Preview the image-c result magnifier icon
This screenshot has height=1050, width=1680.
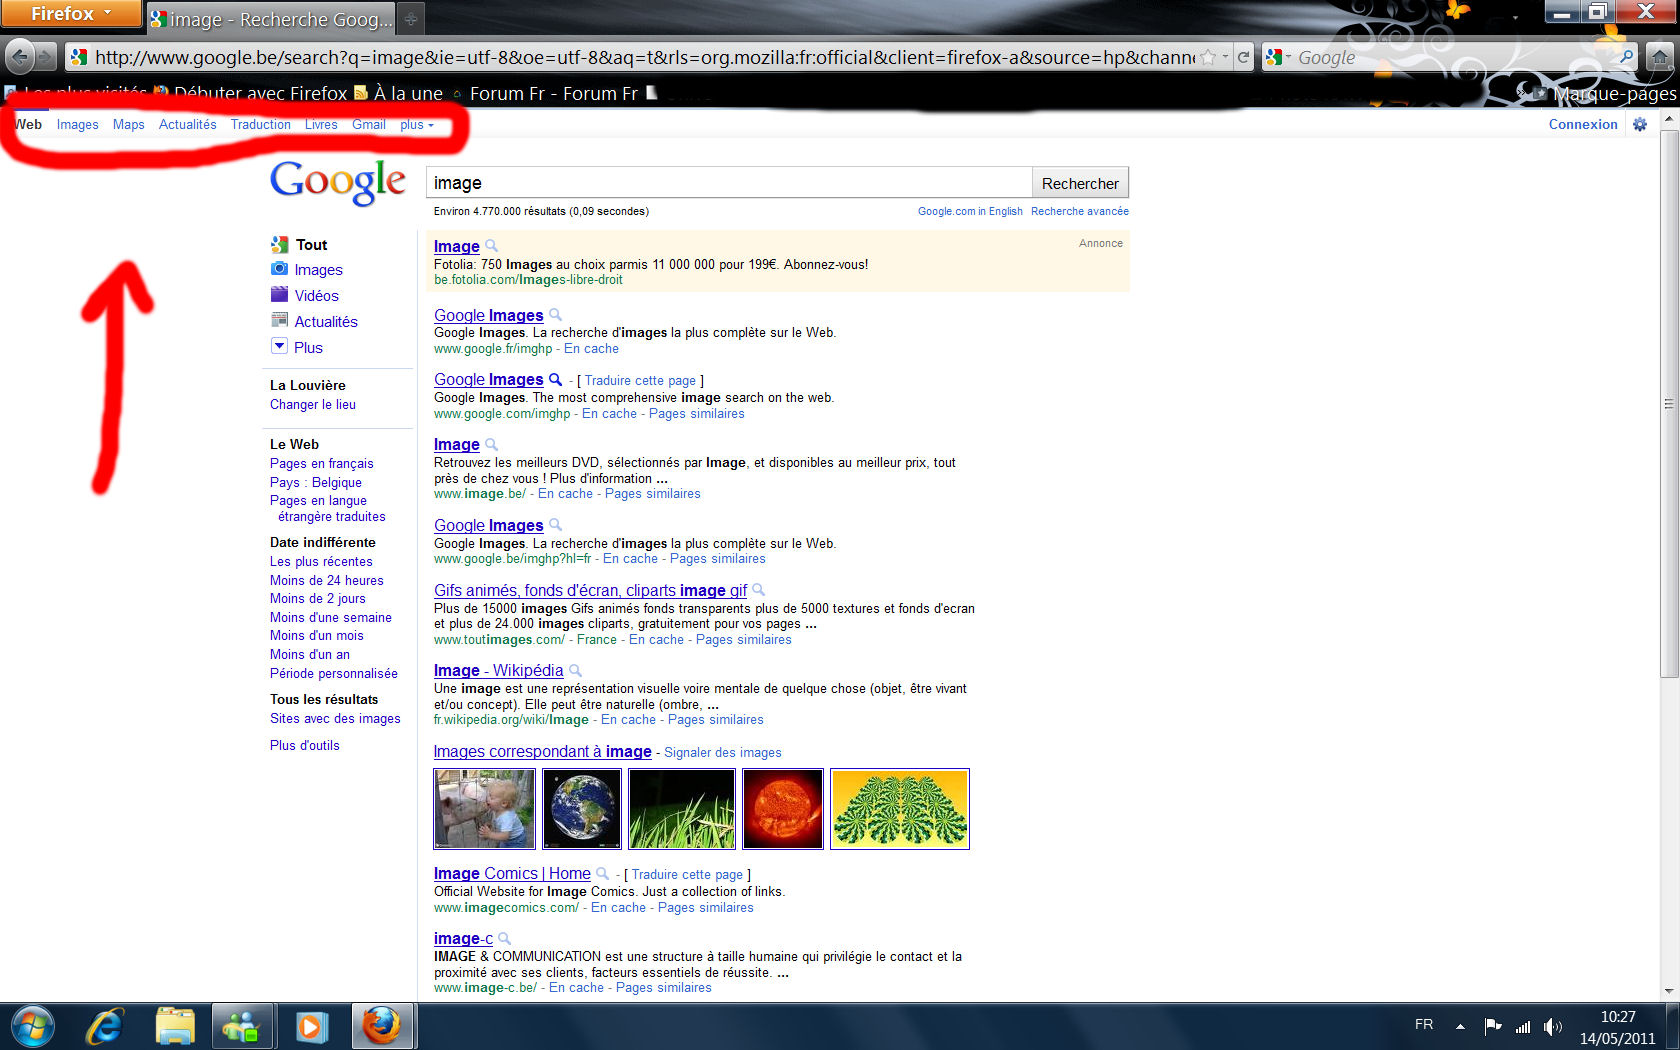point(505,939)
